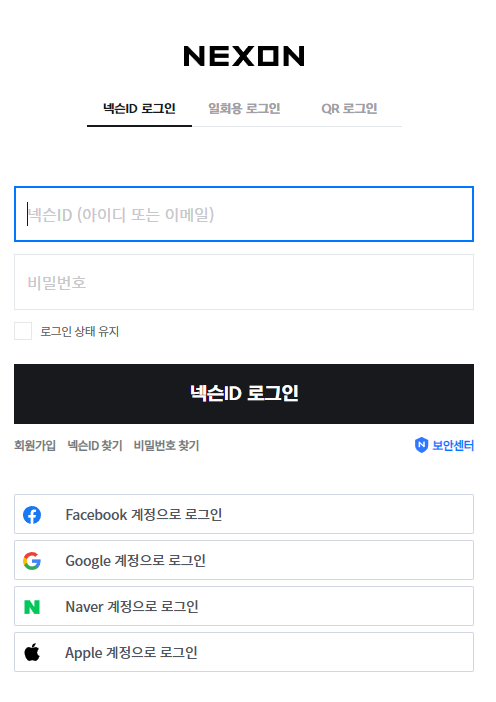Click the blue 보안센터 shield icon

click(421, 445)
